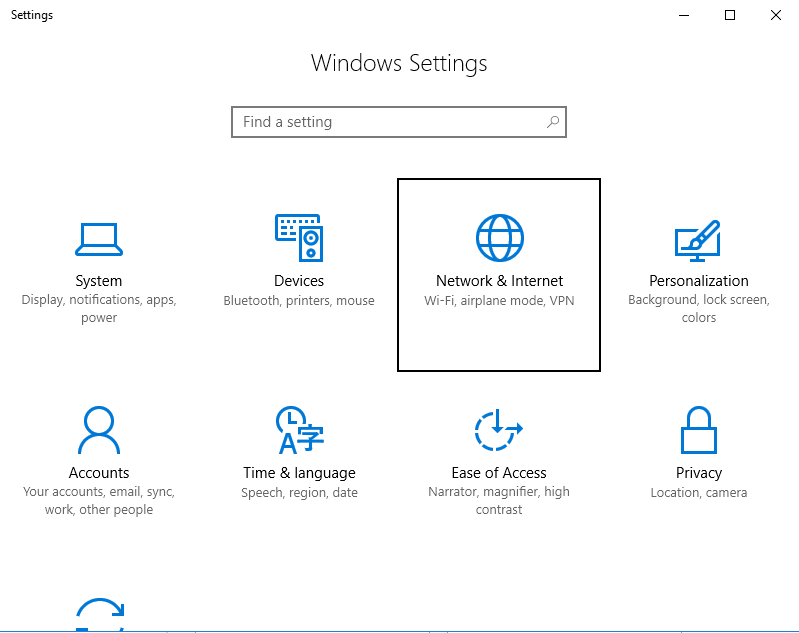Open the Devices keyboard and speaker icon
Screen dimensions: 799x633
pyautogui.click(x=299, y=238)
